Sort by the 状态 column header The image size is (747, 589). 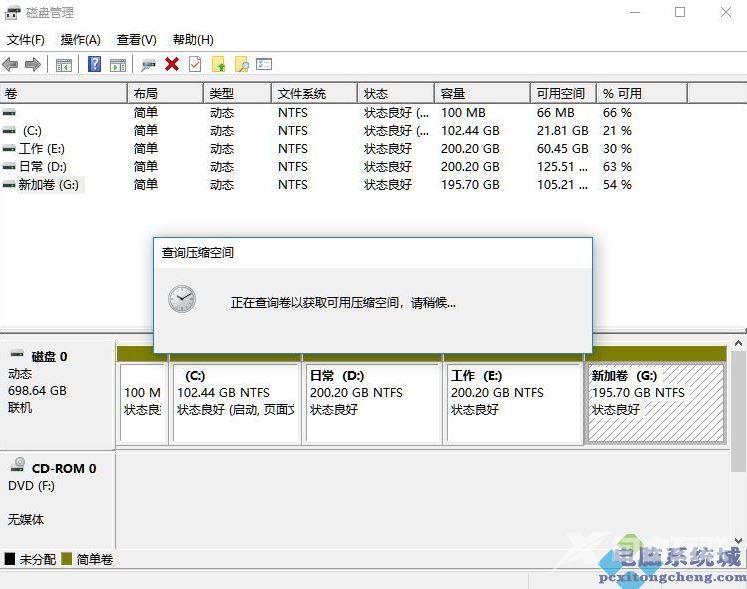(396, 93)
